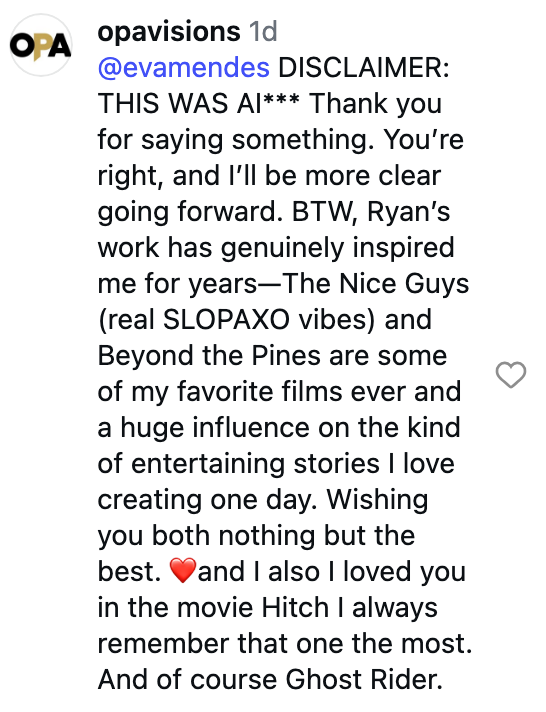Click the 'THIS WAS AI***' text

[199, 103]
